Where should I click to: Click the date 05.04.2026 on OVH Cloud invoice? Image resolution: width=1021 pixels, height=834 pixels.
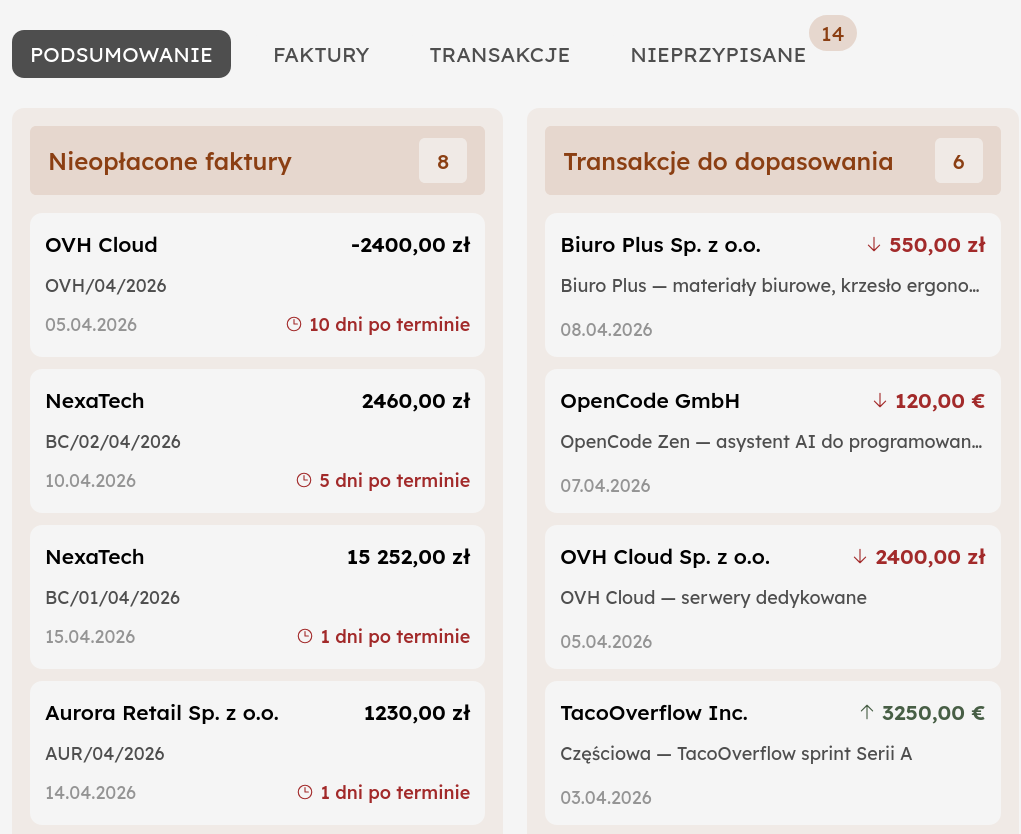(91, 324)
